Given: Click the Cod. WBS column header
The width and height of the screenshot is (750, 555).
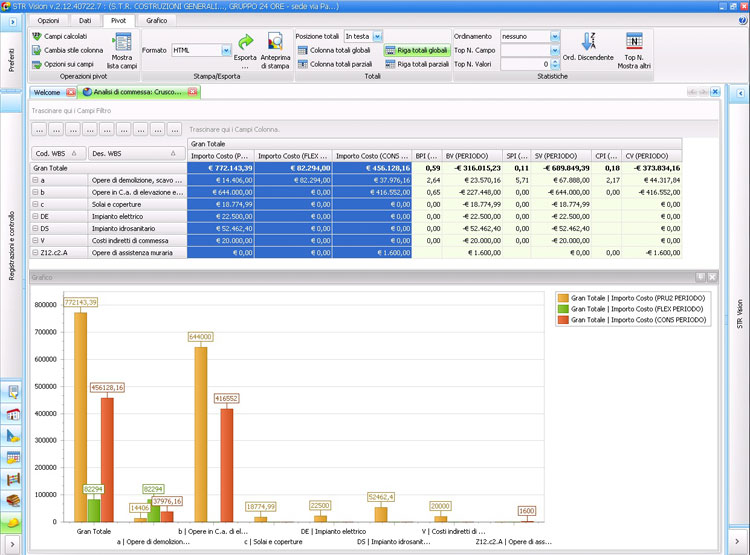Looking at the screenshot, I should (50, 154).
